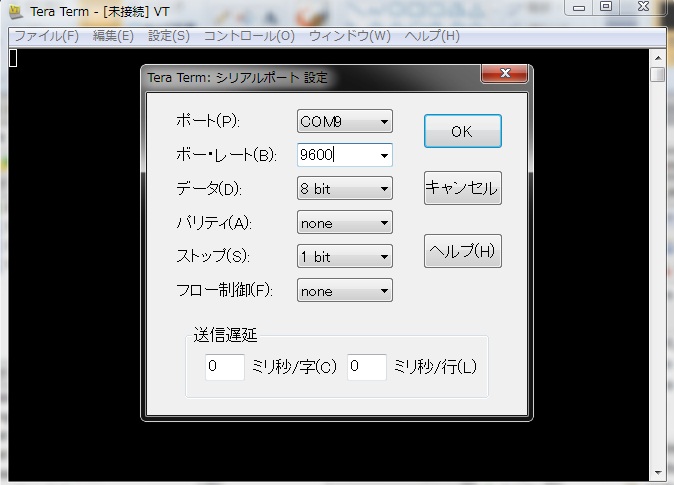Expand the フロー制御(F) none dropdown
Viewport: 674px width, 485px height.
[345, 290]
